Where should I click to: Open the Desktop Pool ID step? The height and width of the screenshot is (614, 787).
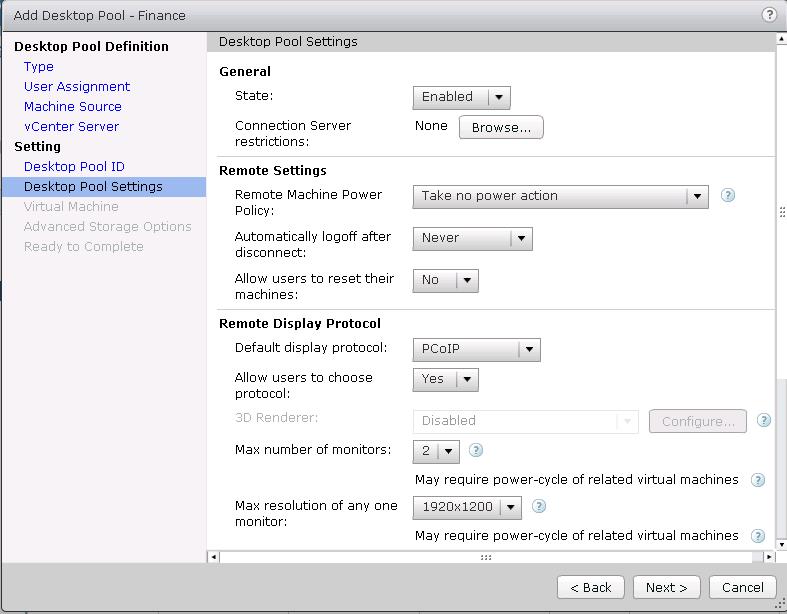tap(74, 167)
